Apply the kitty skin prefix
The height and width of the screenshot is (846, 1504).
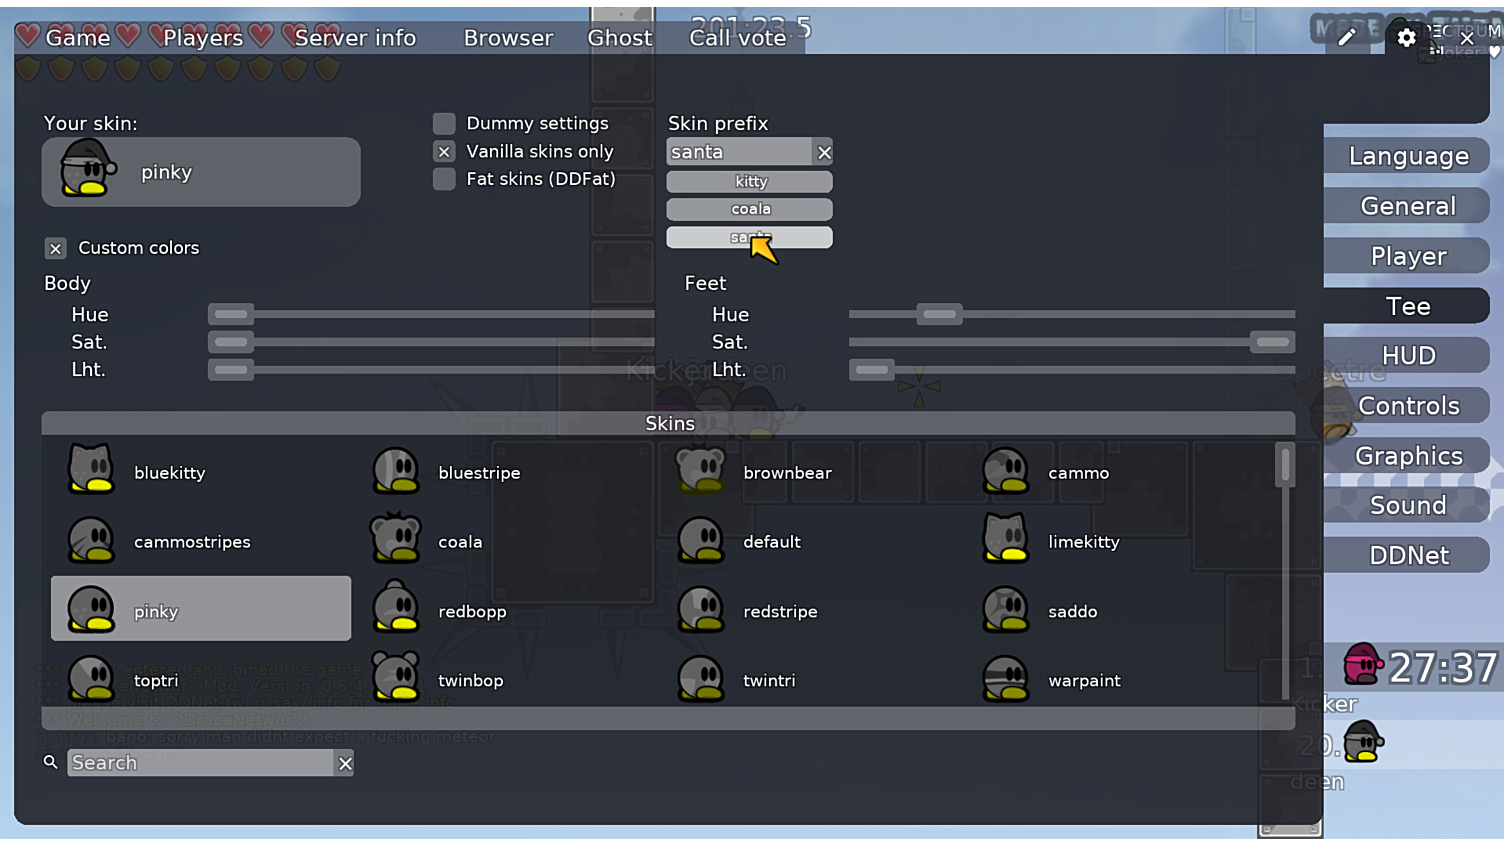coord(749,182)
